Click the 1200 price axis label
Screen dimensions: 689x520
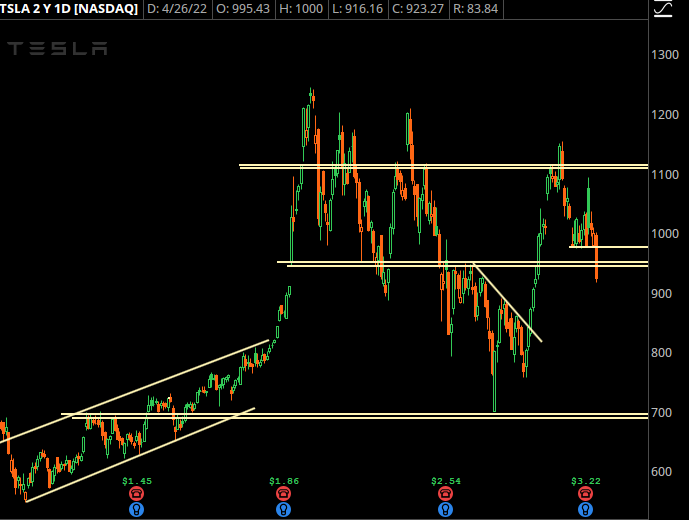pyautogui.click(x=665, y=115)
